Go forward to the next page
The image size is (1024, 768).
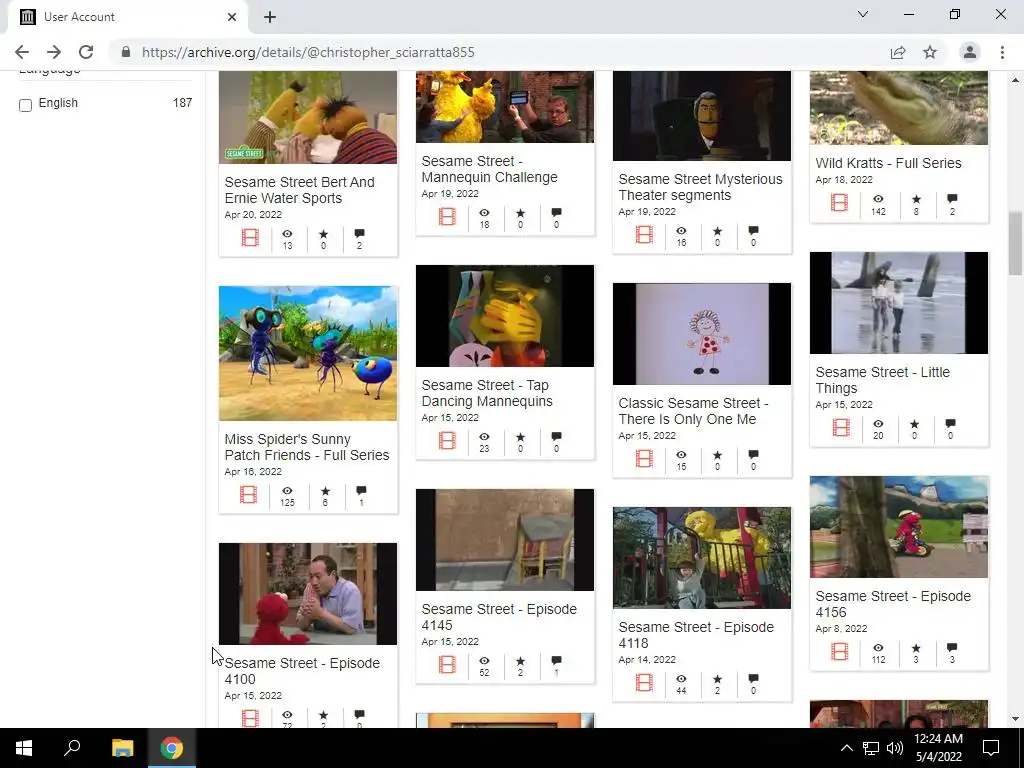pos(54,52)
